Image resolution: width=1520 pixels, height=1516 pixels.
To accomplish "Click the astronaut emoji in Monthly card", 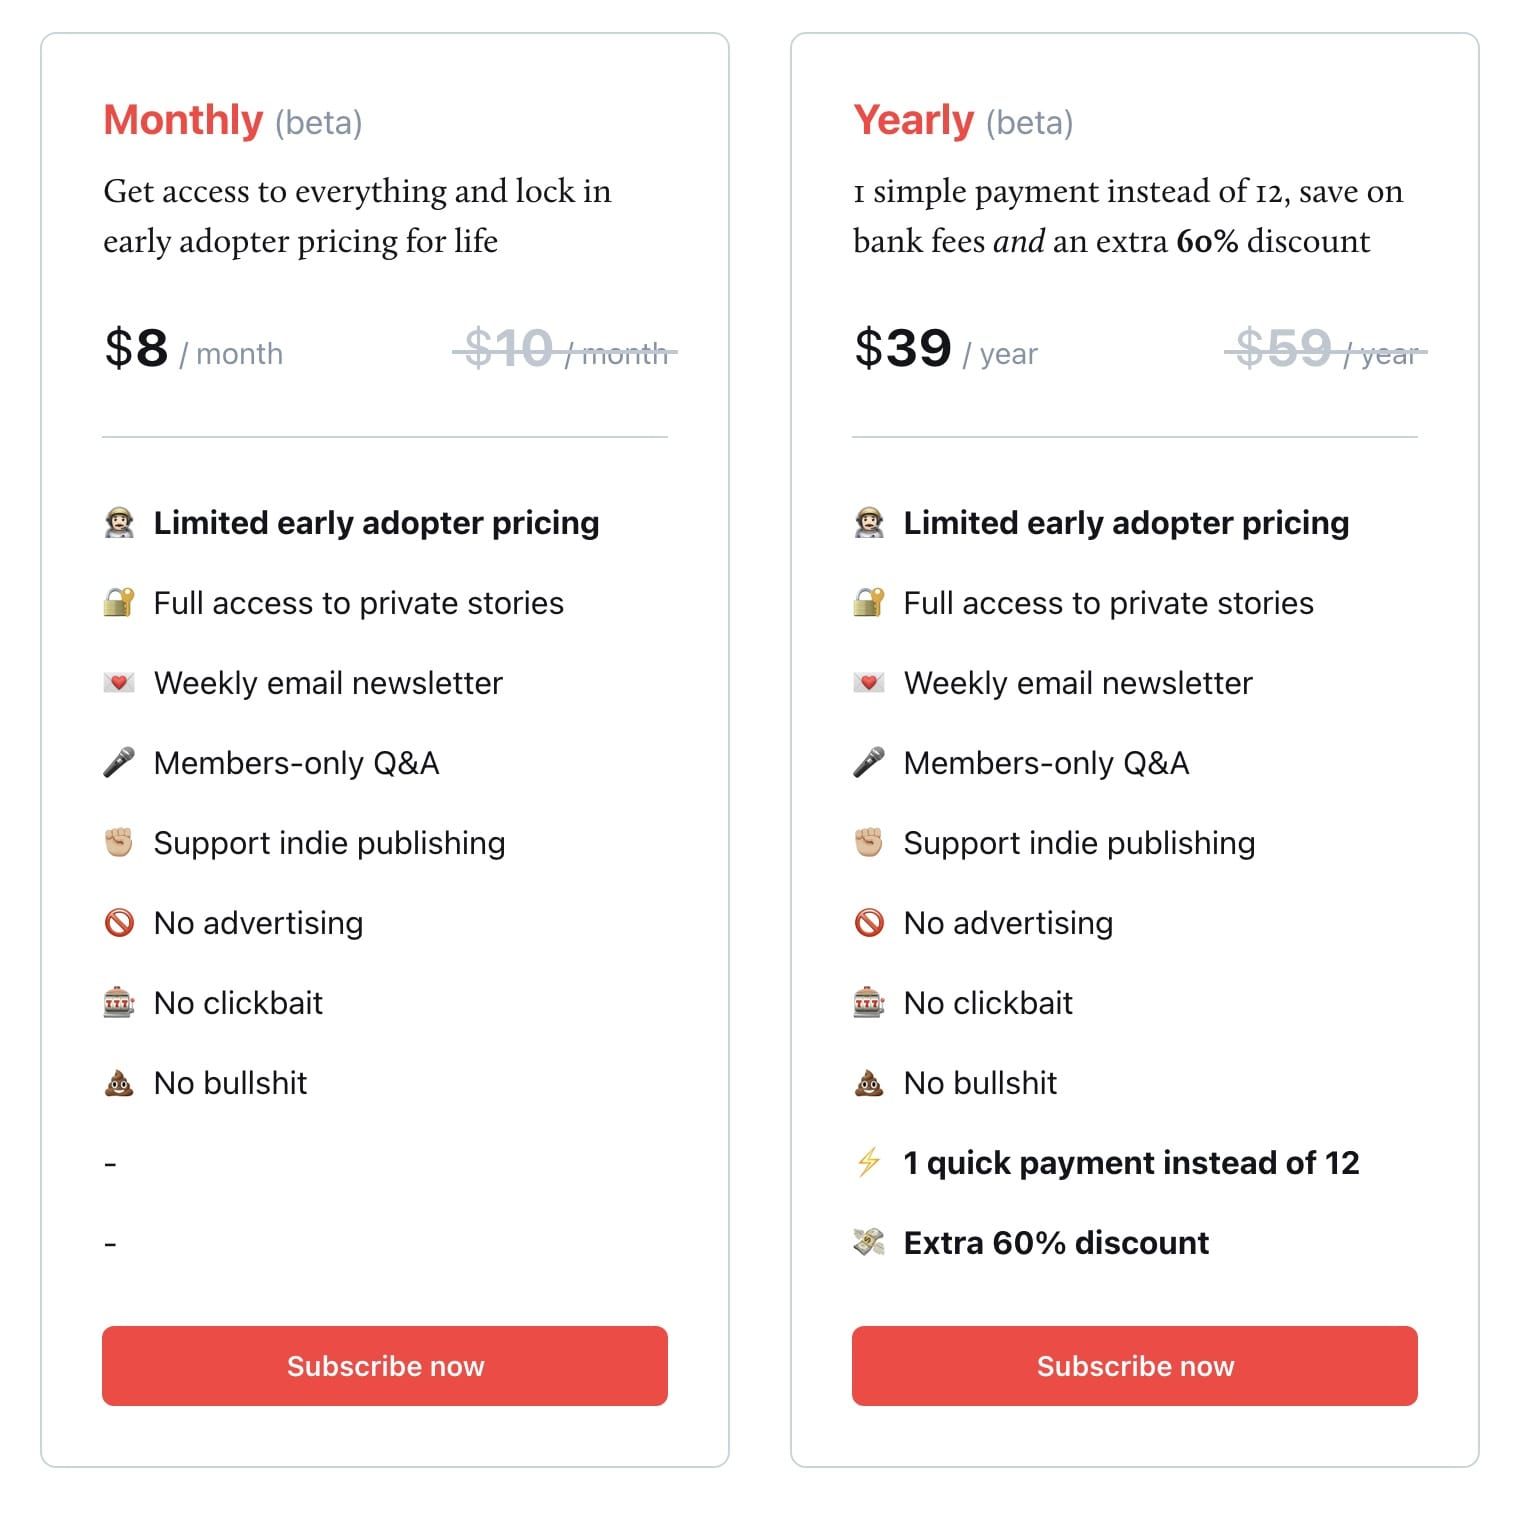I will (x=119, y=523).
